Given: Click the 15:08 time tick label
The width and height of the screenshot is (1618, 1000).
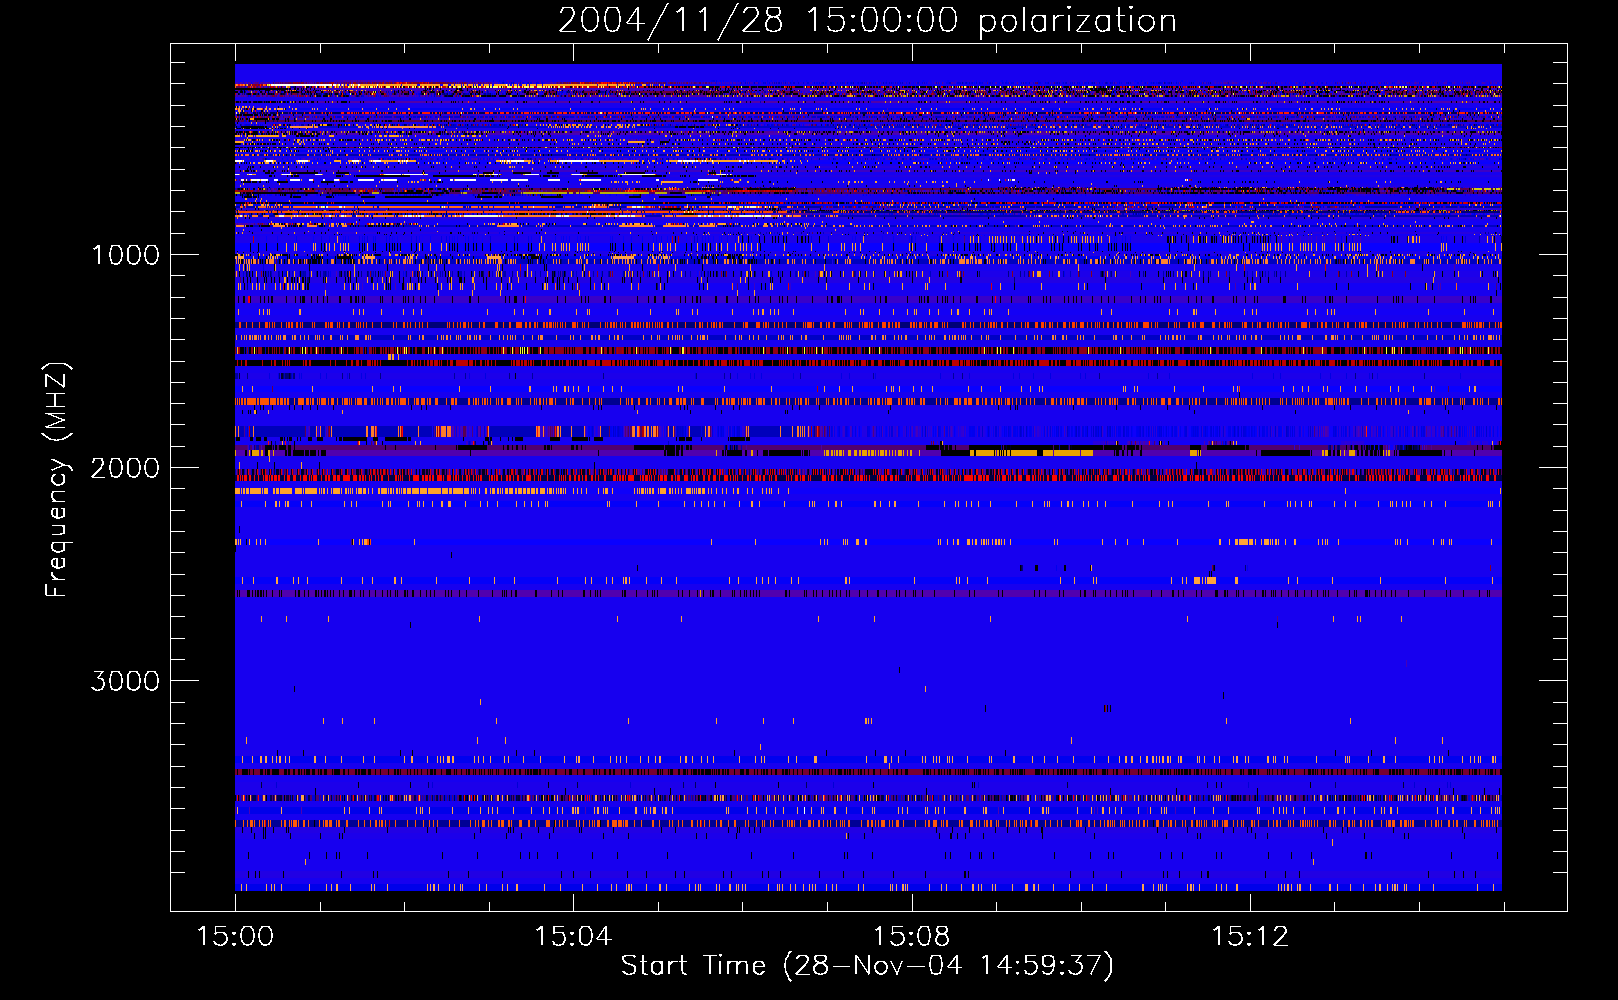Looking at the screenshot, I should (911, 936).
